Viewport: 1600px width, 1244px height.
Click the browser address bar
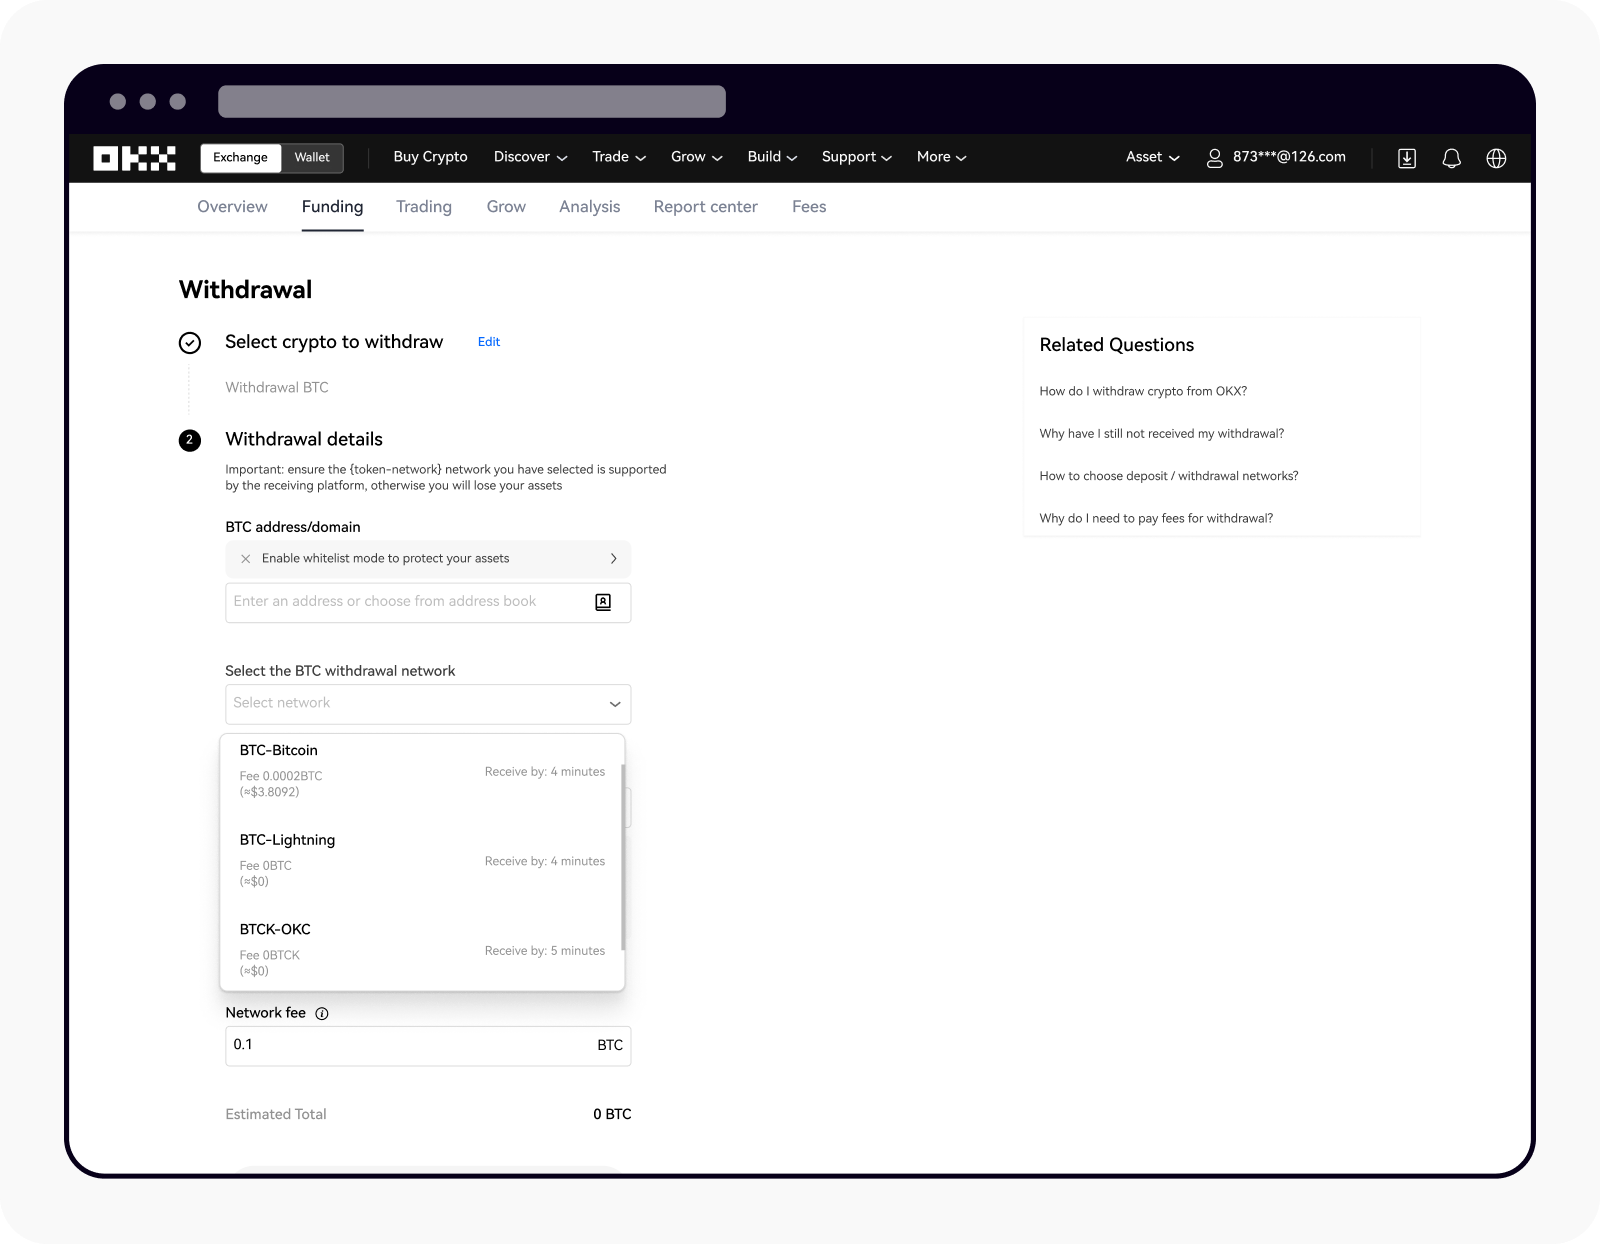point(472,101)
